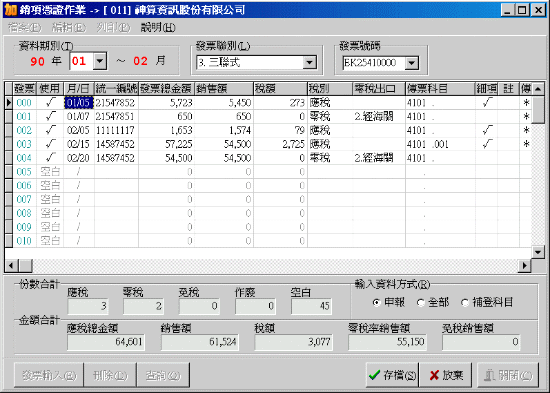Click the 關閉 close button at bottom
The image size is (550, 393).
tap(508, 375)
